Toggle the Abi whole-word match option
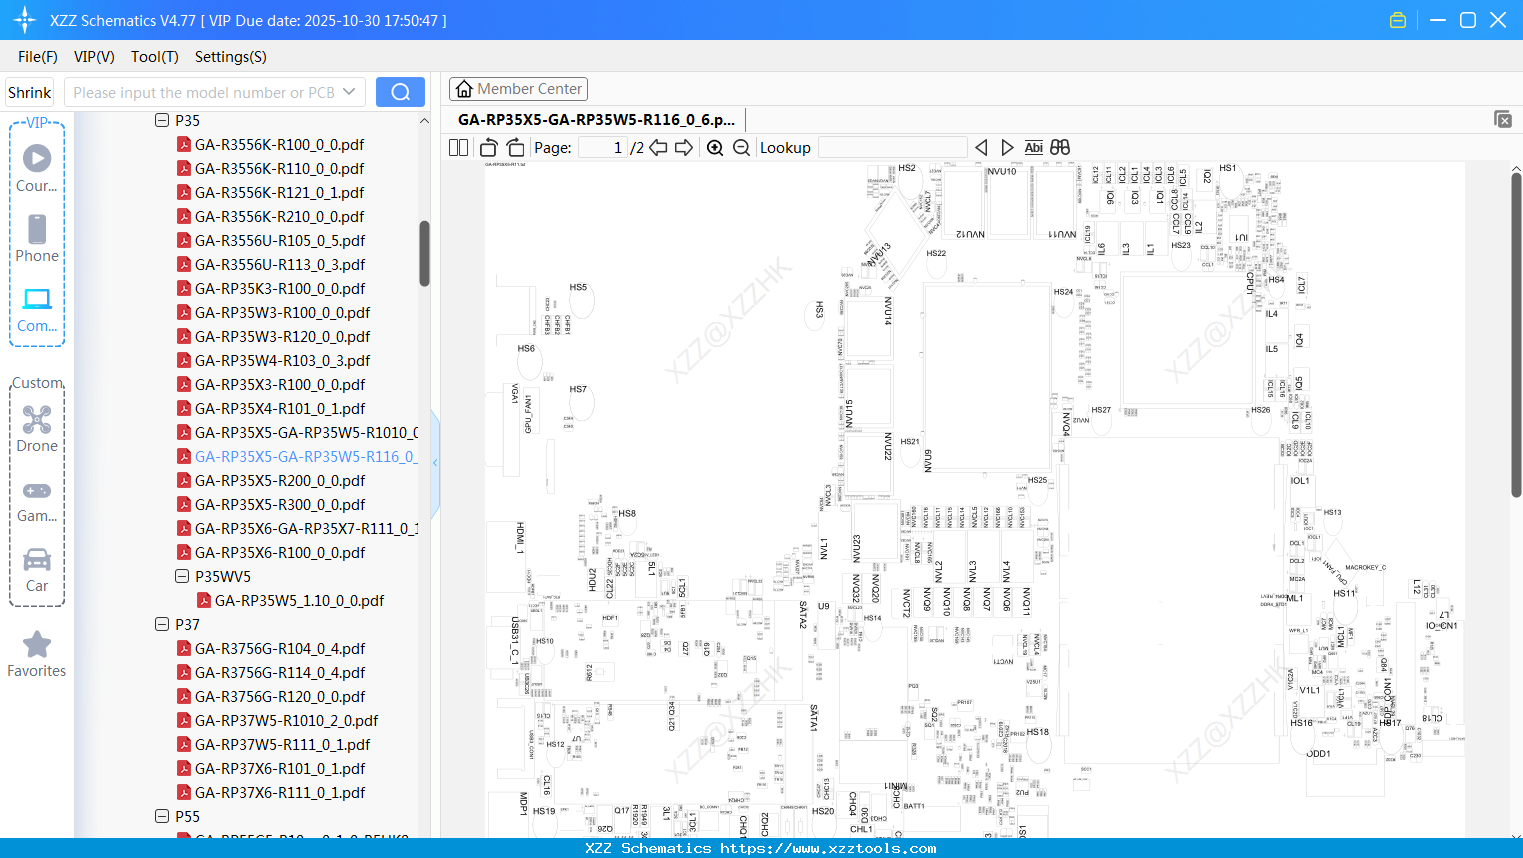Screen dimensions: 1523x858 click(1033, 148)
